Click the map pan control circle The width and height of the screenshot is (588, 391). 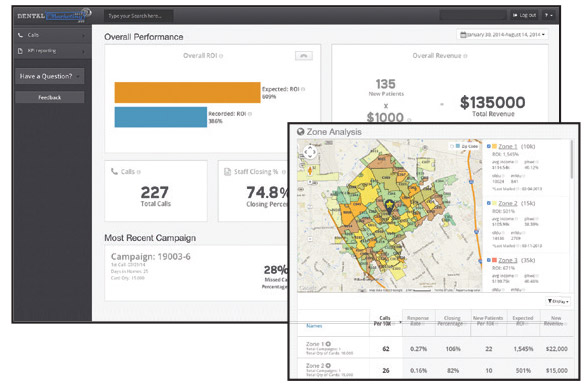pyautogui.click(x=310, y=152)
